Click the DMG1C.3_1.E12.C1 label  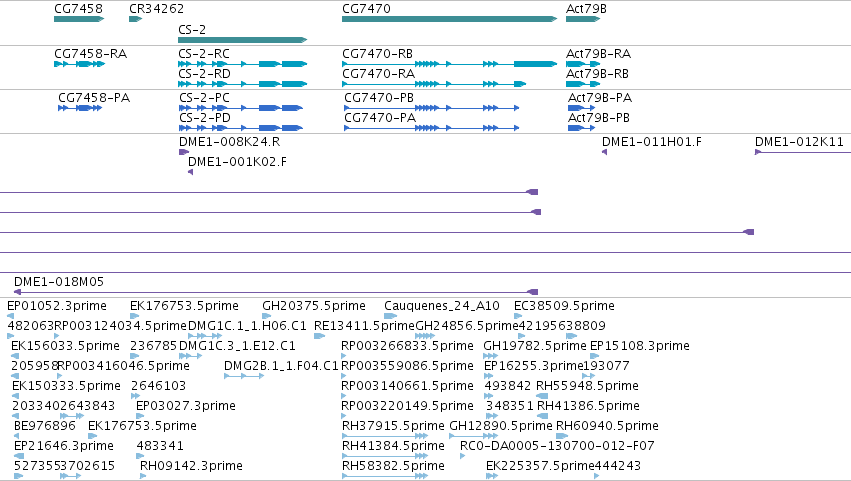click(237, 346)
